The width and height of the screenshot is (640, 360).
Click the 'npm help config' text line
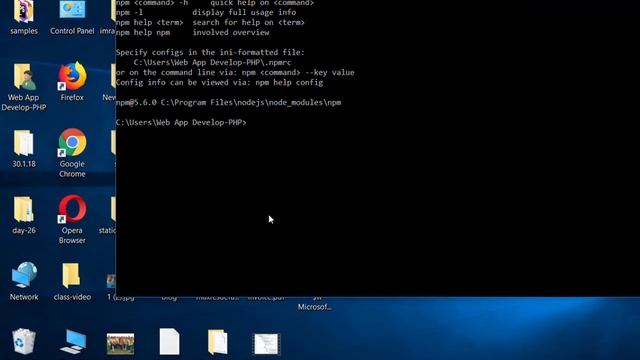tap(289, 82)
